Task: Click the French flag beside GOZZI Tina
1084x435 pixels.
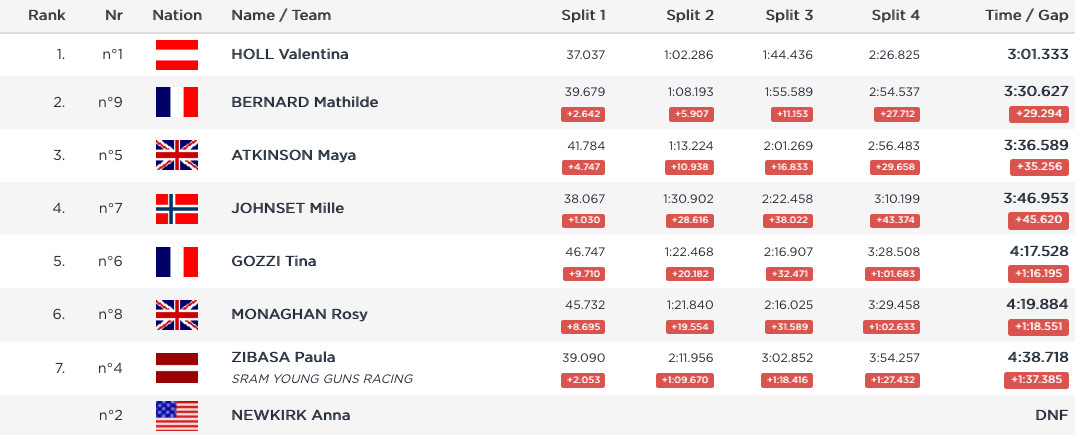Action: click(x=177, y=261)
